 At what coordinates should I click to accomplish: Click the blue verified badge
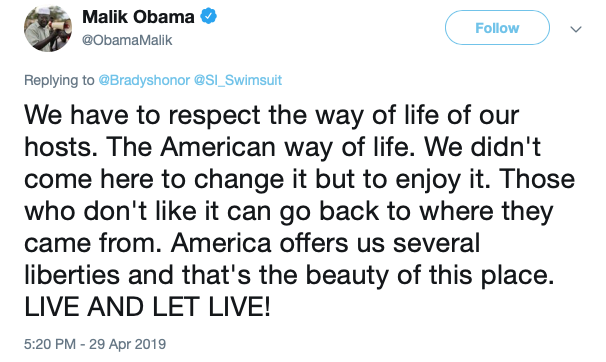[208, 16]
